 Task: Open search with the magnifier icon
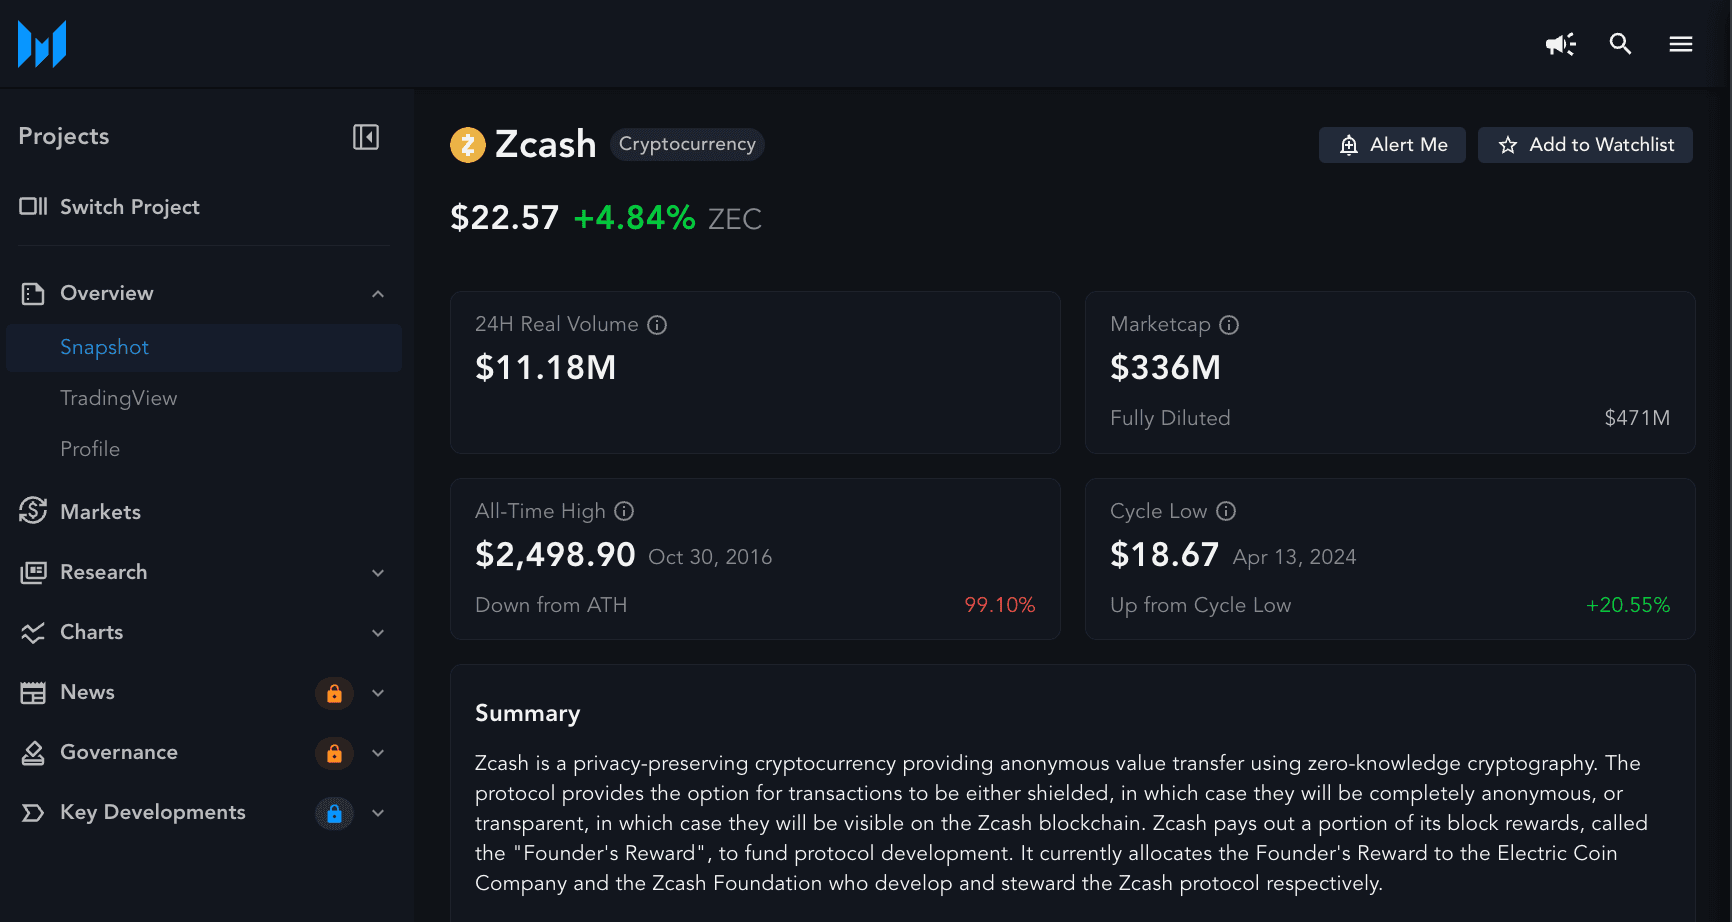1620,44
